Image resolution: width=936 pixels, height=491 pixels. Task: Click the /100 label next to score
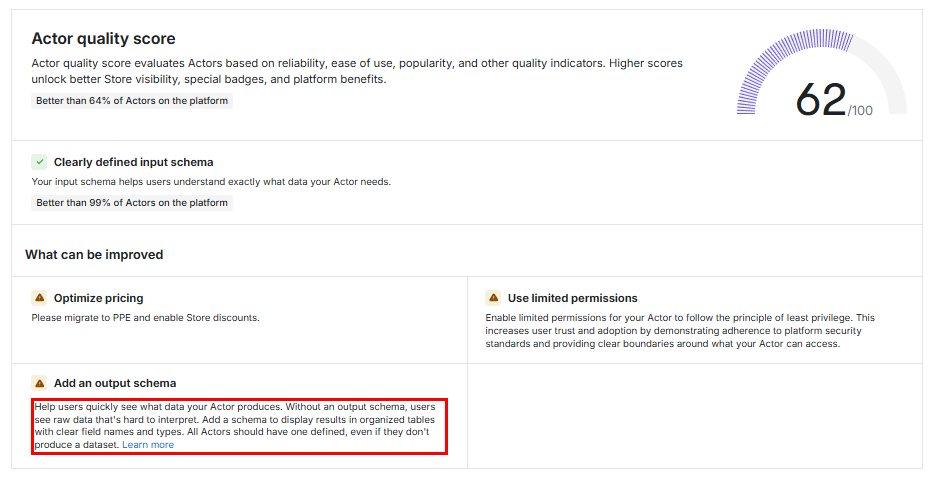860,111
